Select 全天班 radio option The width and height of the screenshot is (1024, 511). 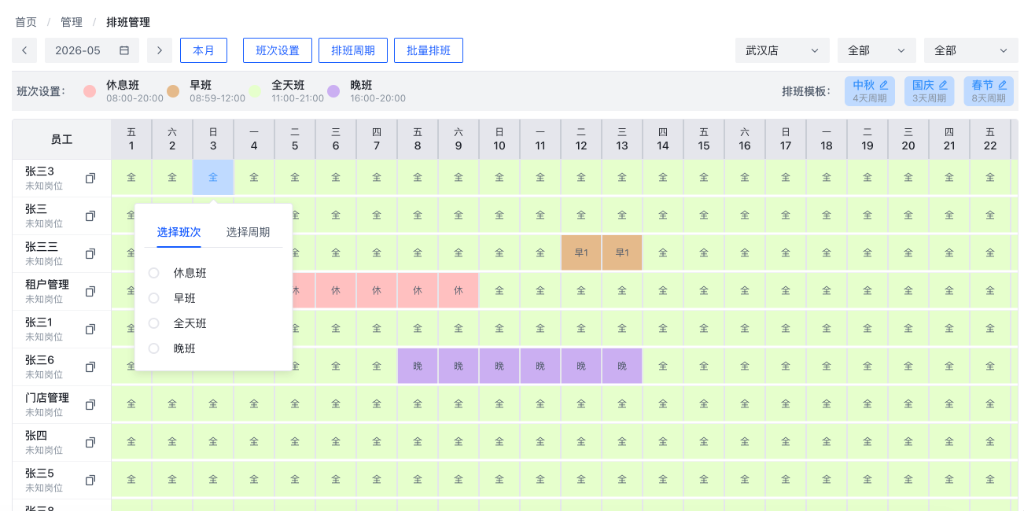[x=153, y=323]
